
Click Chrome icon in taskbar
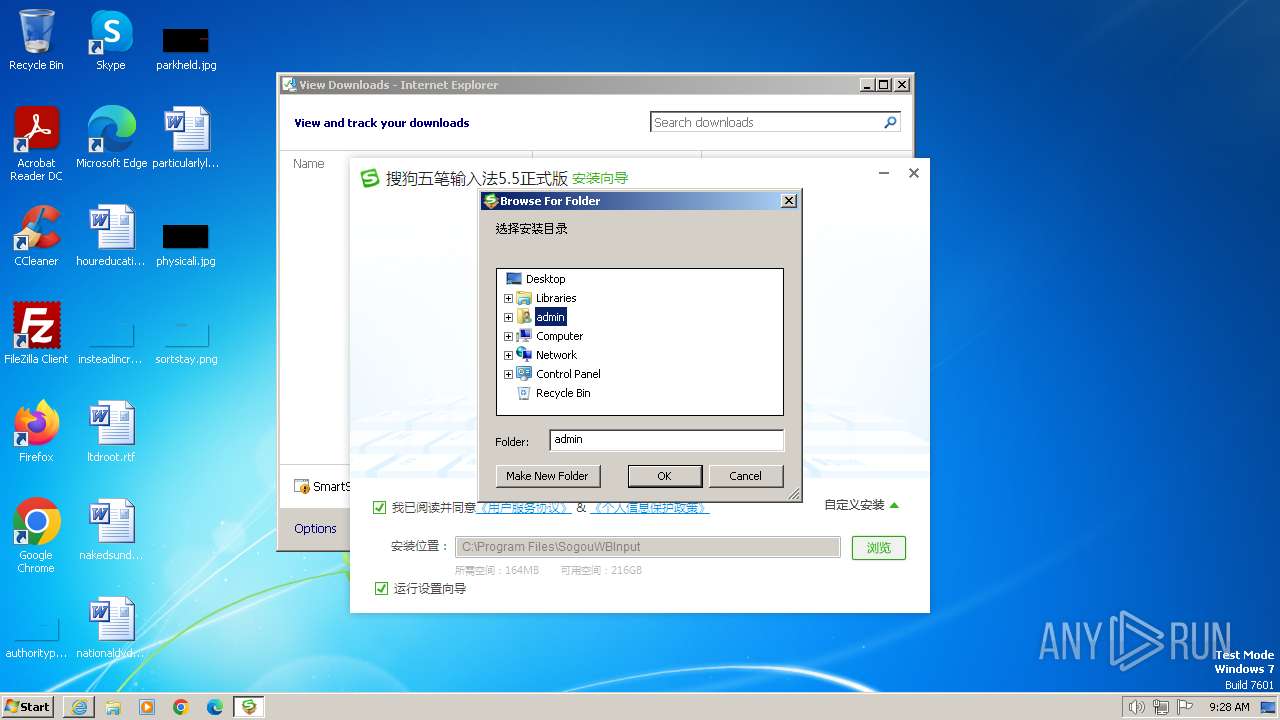[x=181, y=707]
